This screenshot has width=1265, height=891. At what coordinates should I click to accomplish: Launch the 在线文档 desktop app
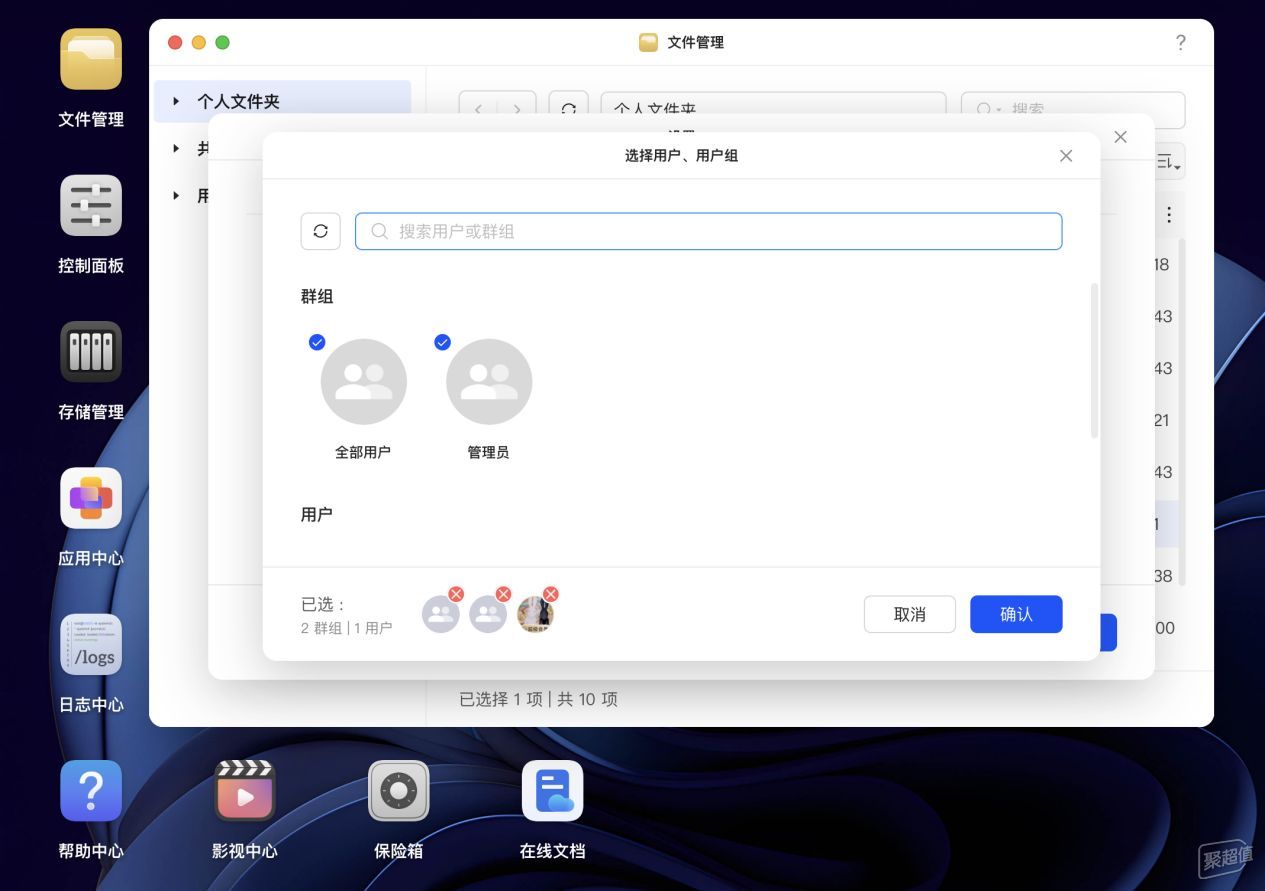[x=552, y=791]
